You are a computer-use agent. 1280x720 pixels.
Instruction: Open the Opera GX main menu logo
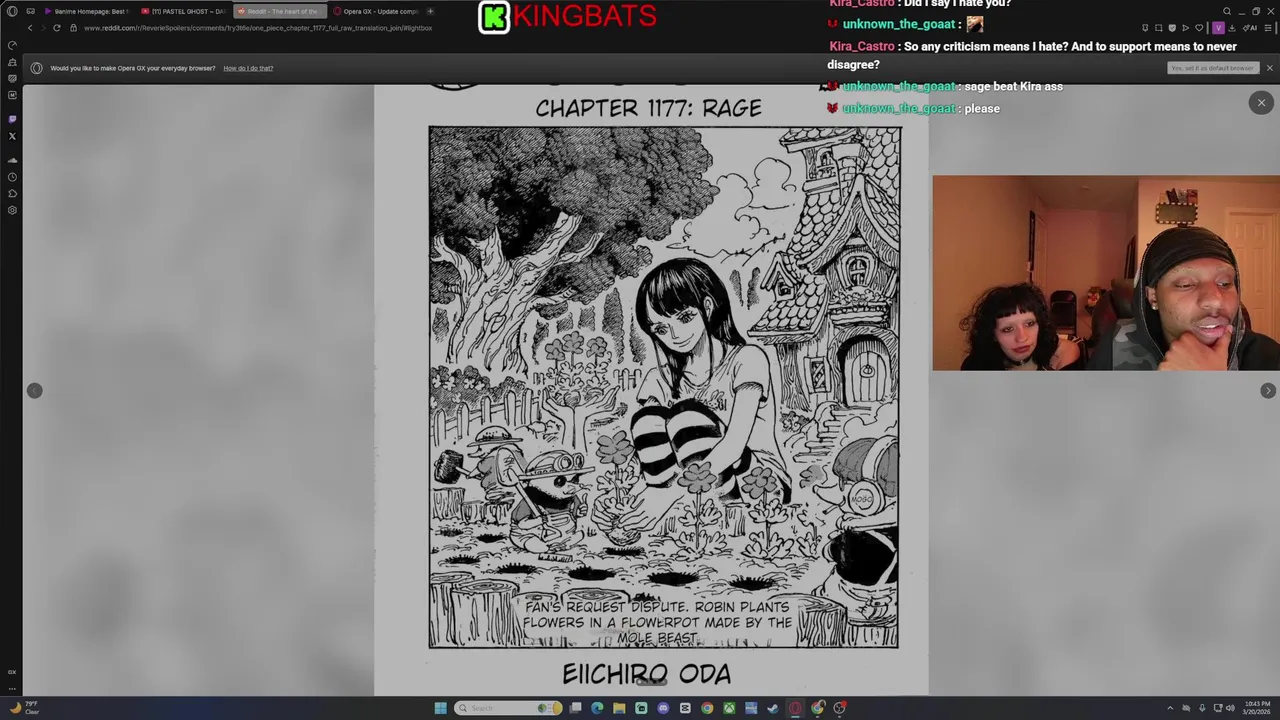point(12,11)
